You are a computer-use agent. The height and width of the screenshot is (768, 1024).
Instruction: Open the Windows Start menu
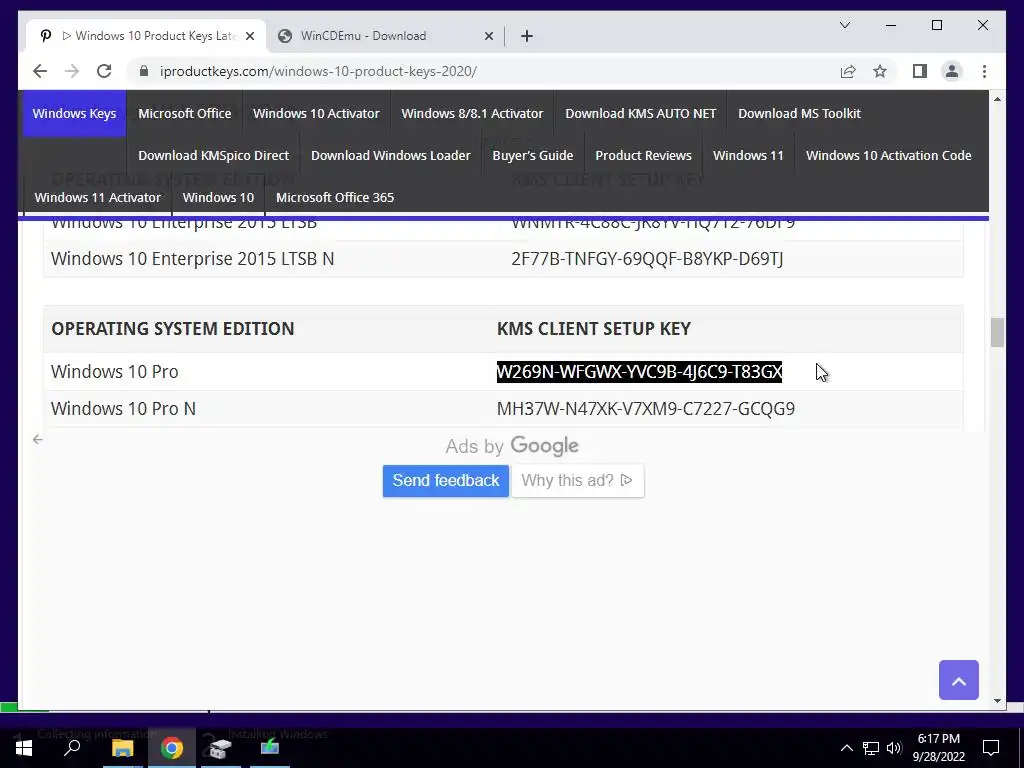[x=24, y=748]
